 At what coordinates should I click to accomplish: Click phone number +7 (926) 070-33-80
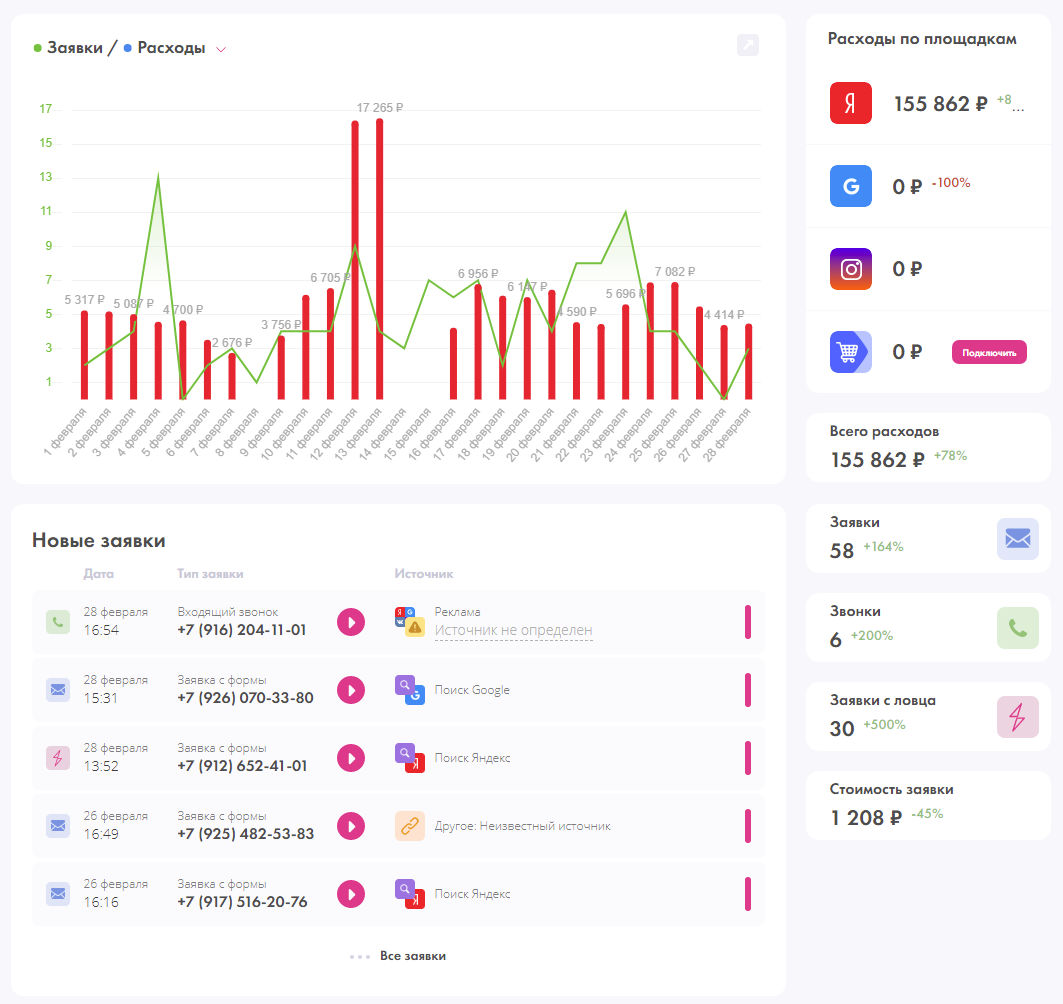pyautogui.click(x=245, y=698)
